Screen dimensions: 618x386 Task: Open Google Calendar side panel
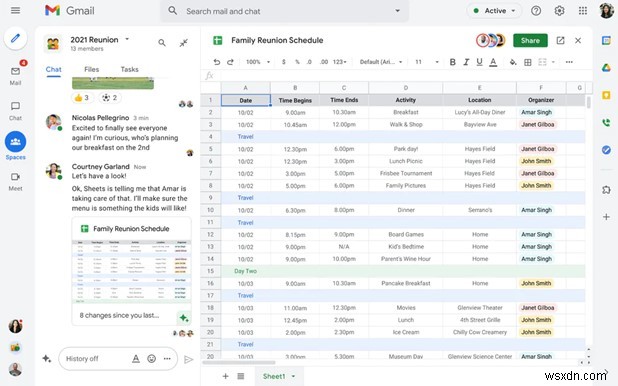coord(606,40)
